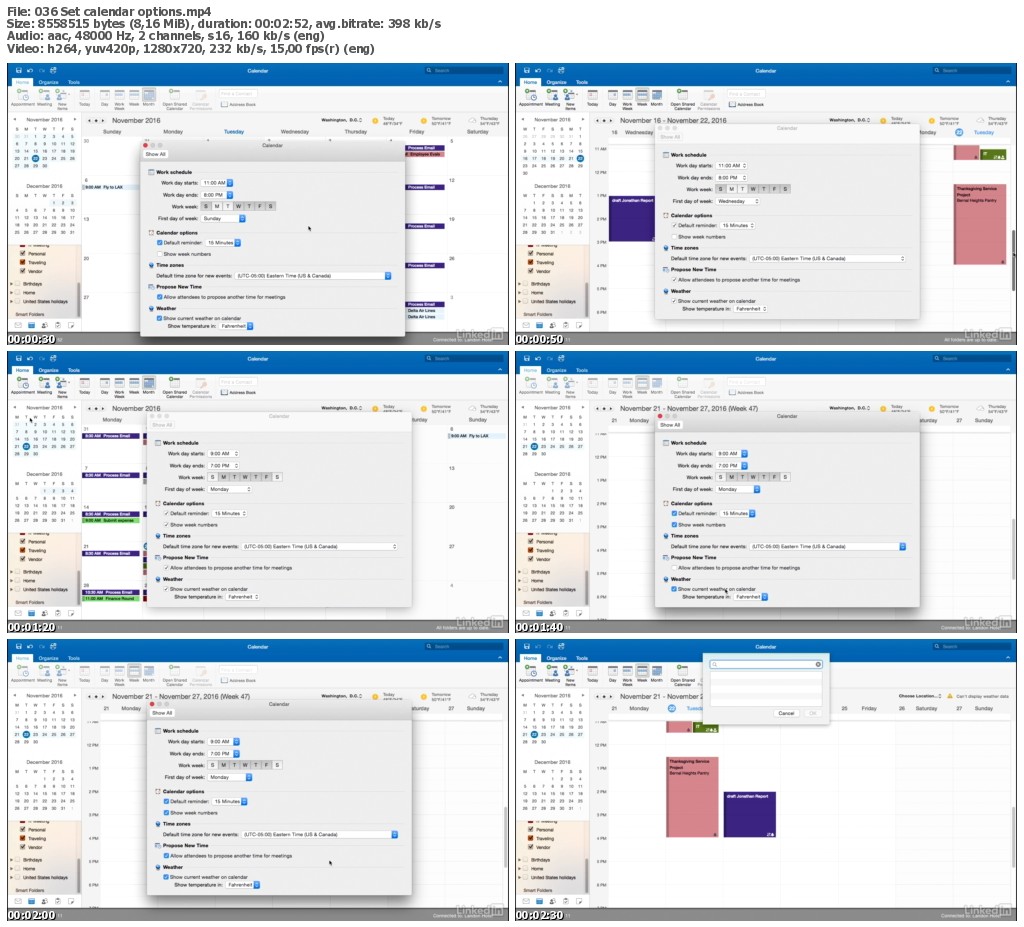Click Open Shared Calendar in the 00:00:30 frame
This screenshot has width=1024, height=927.
point(174,98)
